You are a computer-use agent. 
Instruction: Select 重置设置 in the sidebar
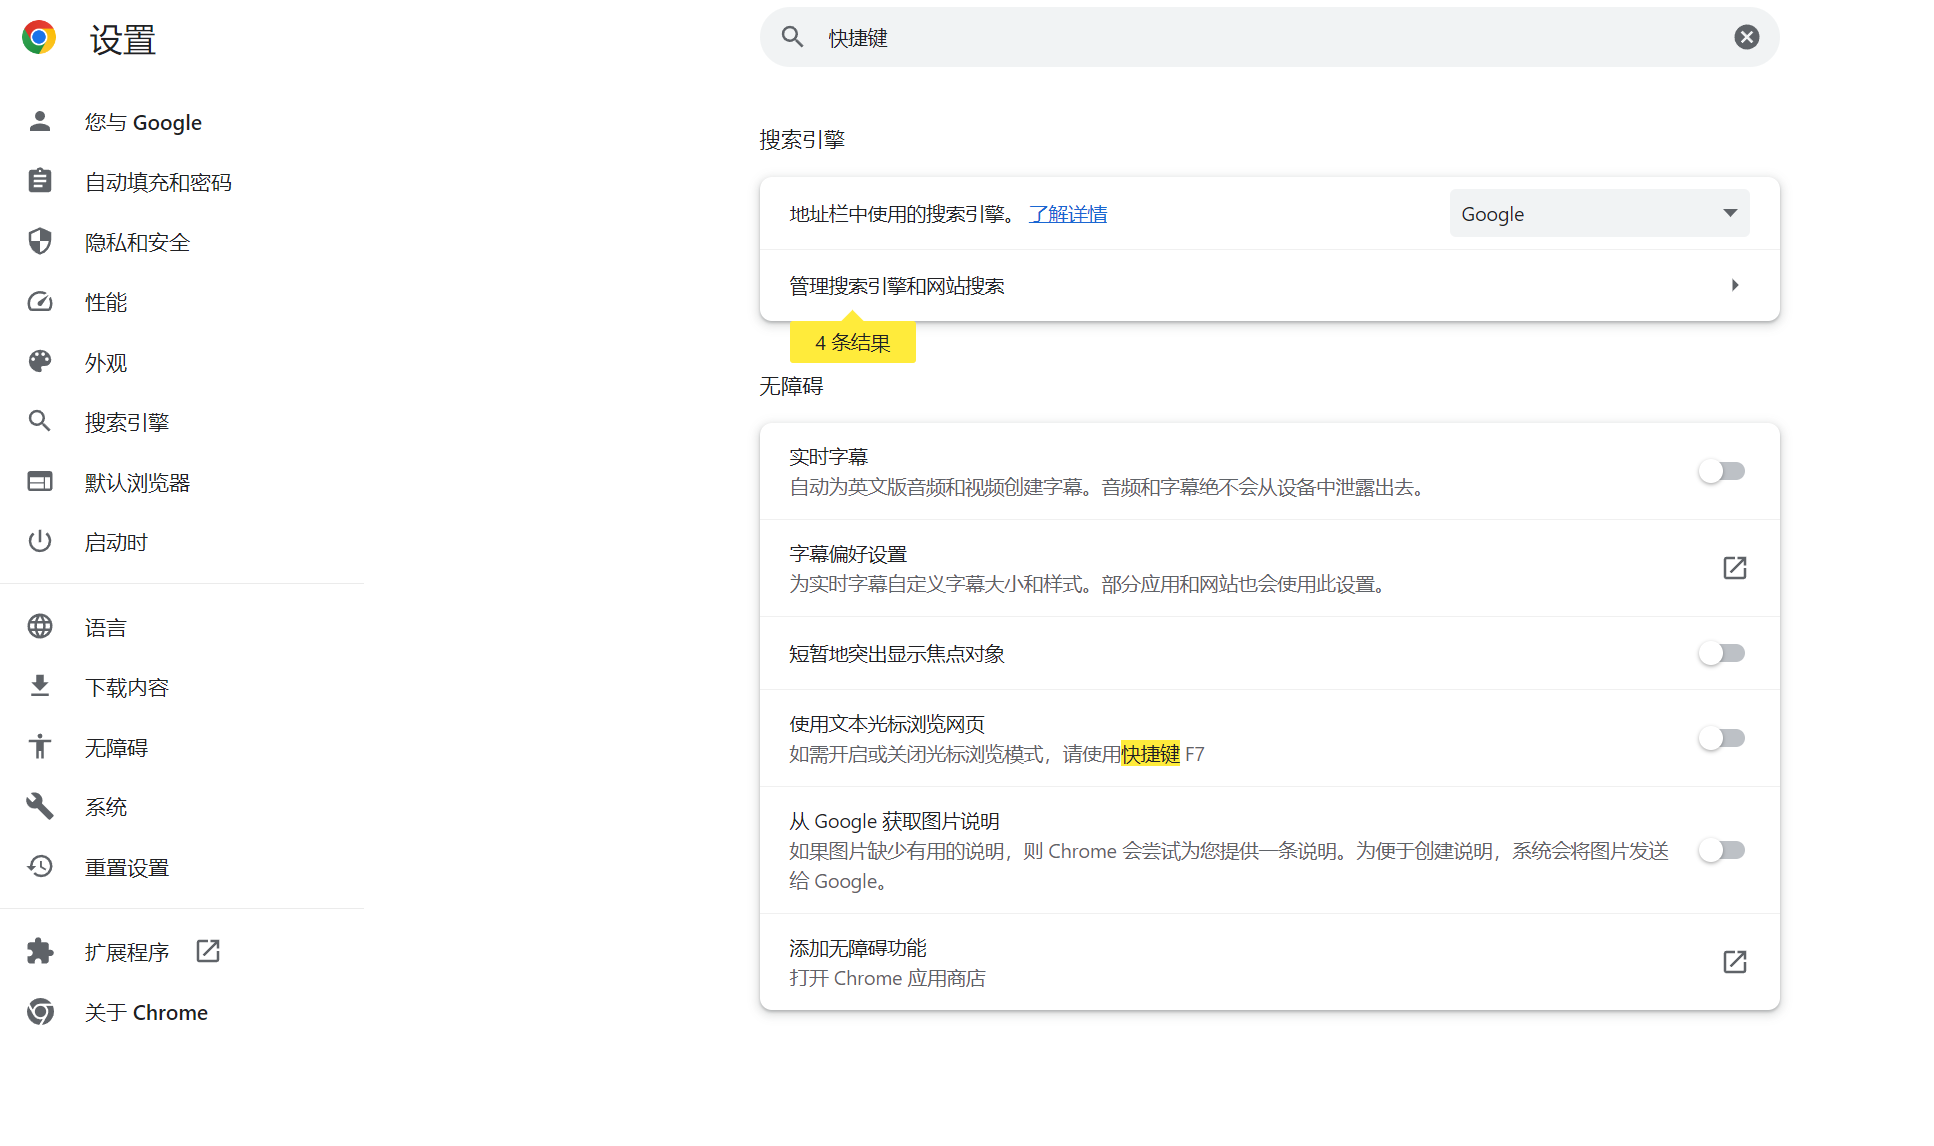[x=127, y=867]
